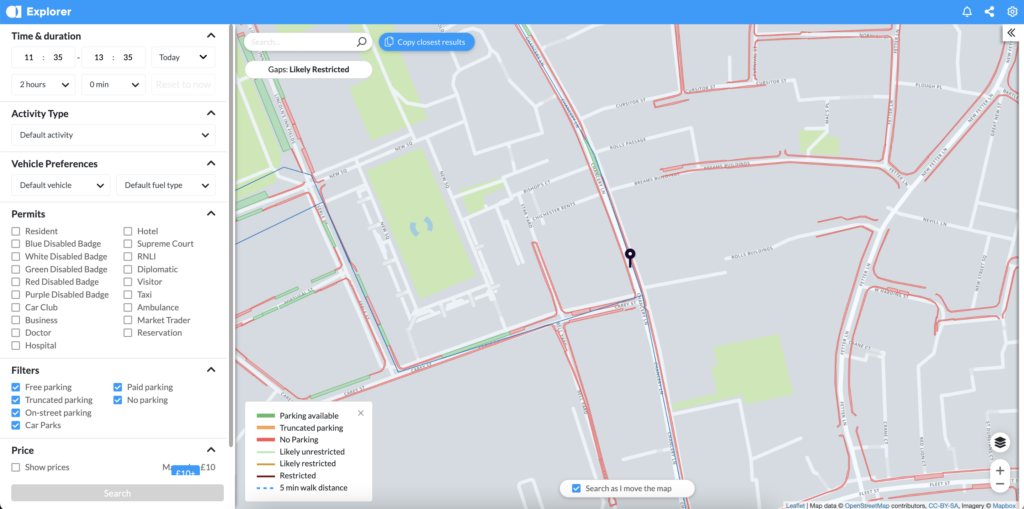Open the 2 hours duration dropdown
This screenshot has width=1024, height=509.
pos(43,85)
